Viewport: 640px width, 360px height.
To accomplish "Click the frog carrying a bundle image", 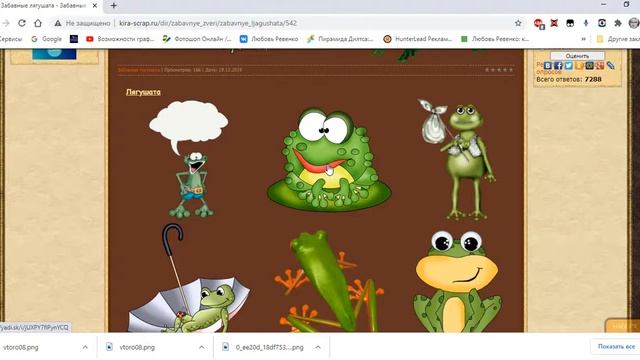I will (x=457, y=159).
